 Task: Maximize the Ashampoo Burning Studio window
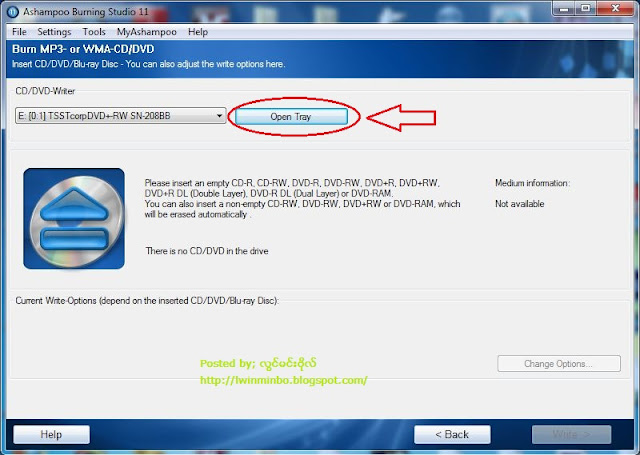[586, 8]
